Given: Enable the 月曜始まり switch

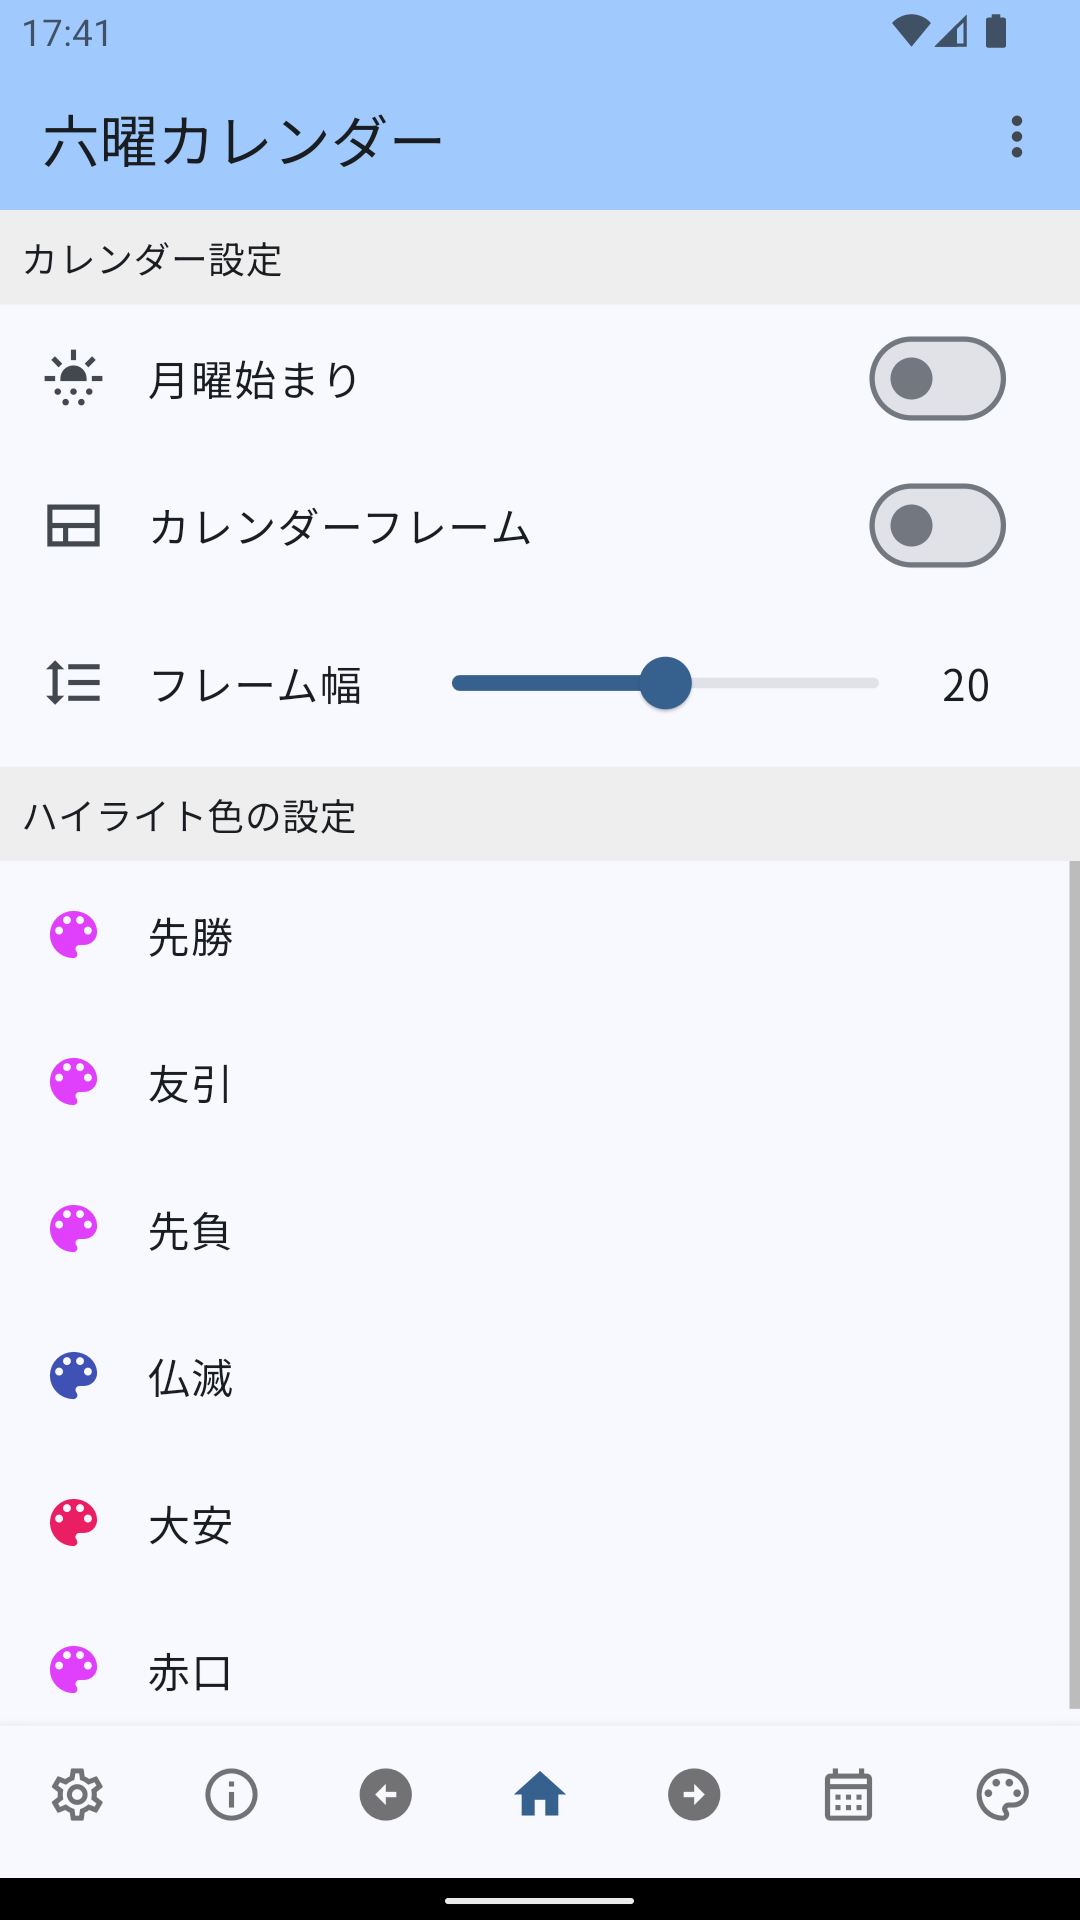Looking at the screenshot, I should 937,379.
